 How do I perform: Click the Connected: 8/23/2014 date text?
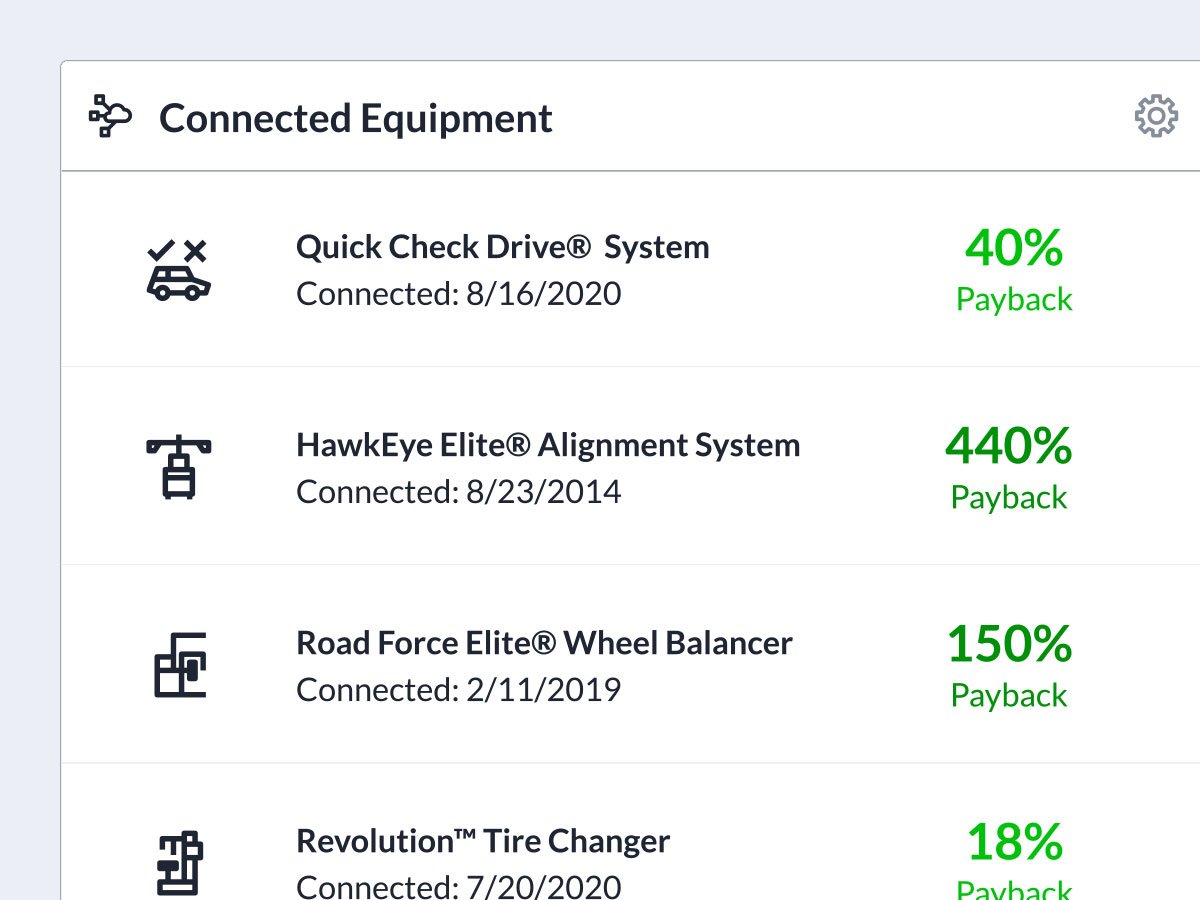point(458,492)
